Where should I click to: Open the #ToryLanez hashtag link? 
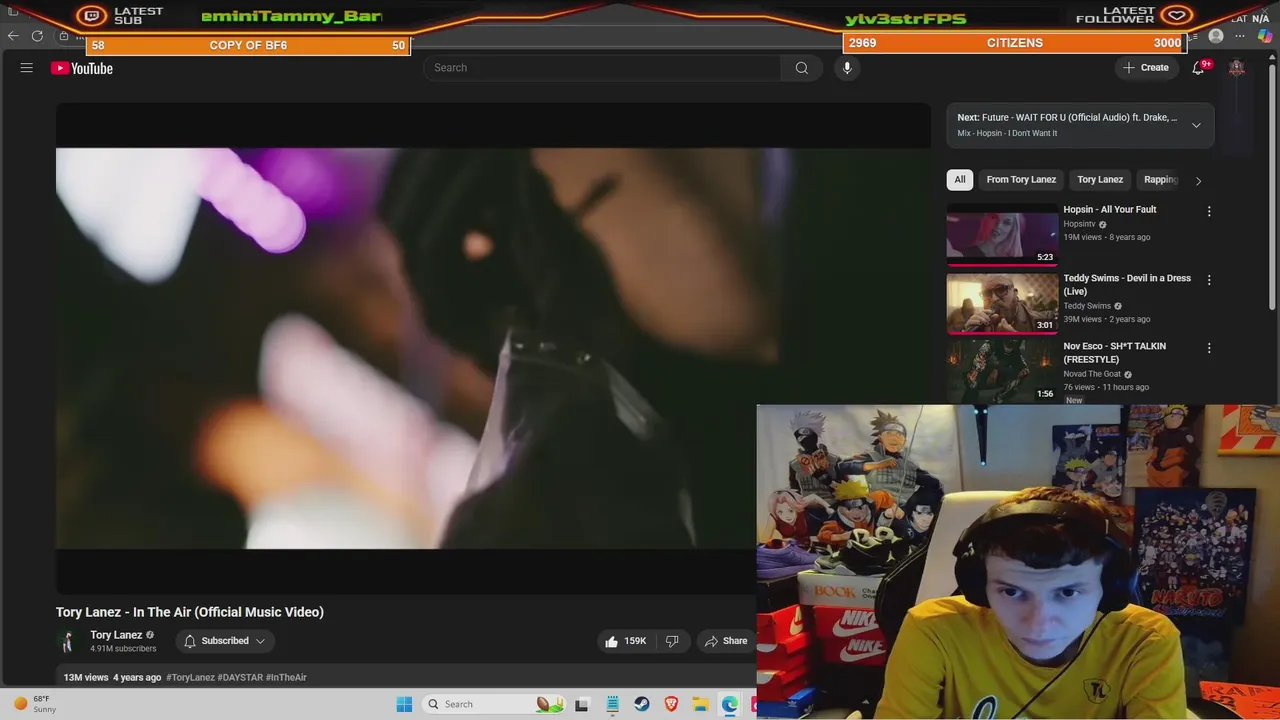click(190, 677)
